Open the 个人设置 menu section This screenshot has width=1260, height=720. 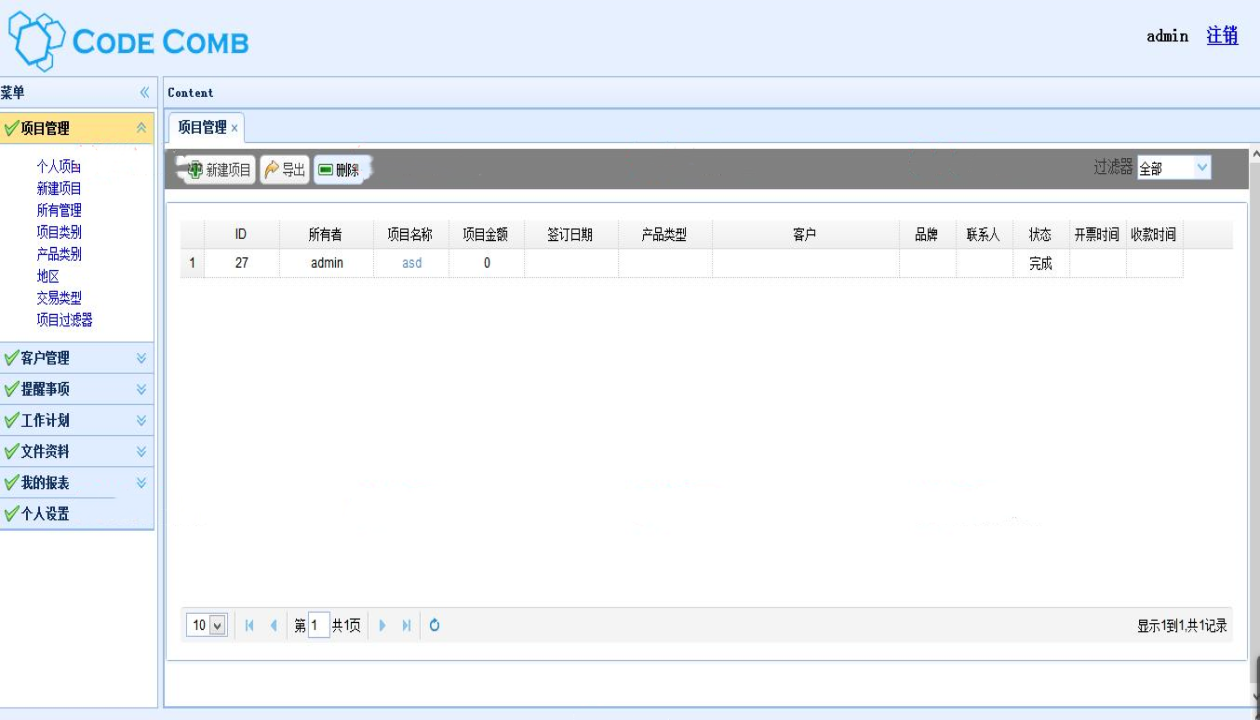pos(77,514)
